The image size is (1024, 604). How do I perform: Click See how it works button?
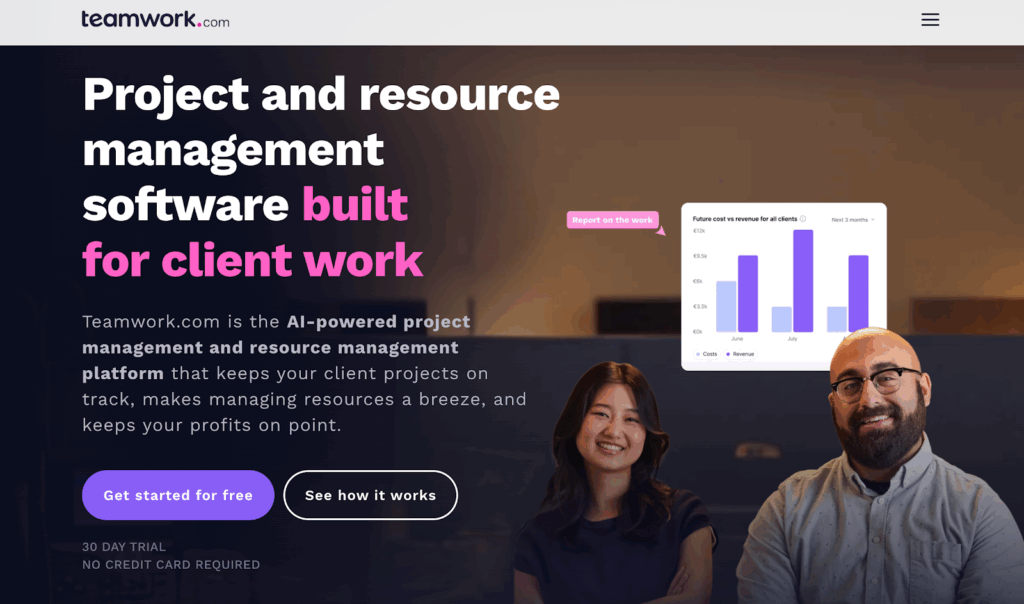coord(370,495)
